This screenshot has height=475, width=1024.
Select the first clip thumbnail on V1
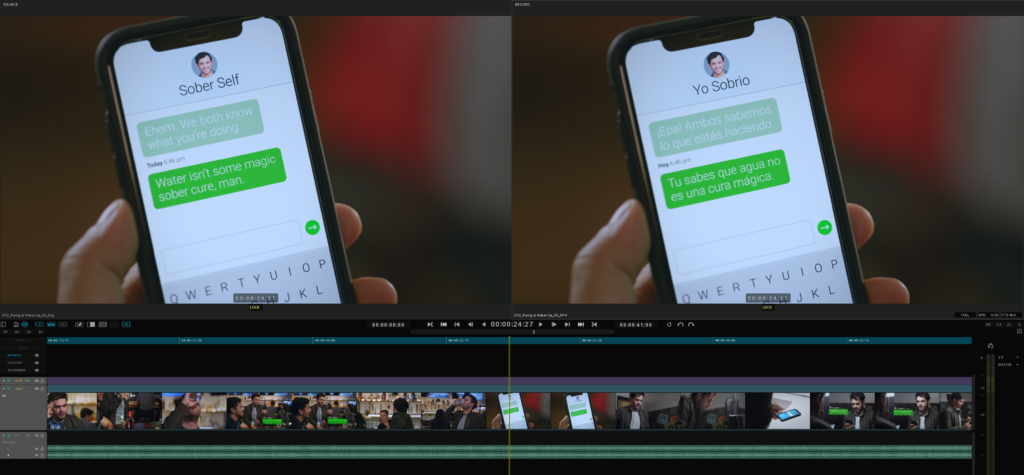pos(72,410)
